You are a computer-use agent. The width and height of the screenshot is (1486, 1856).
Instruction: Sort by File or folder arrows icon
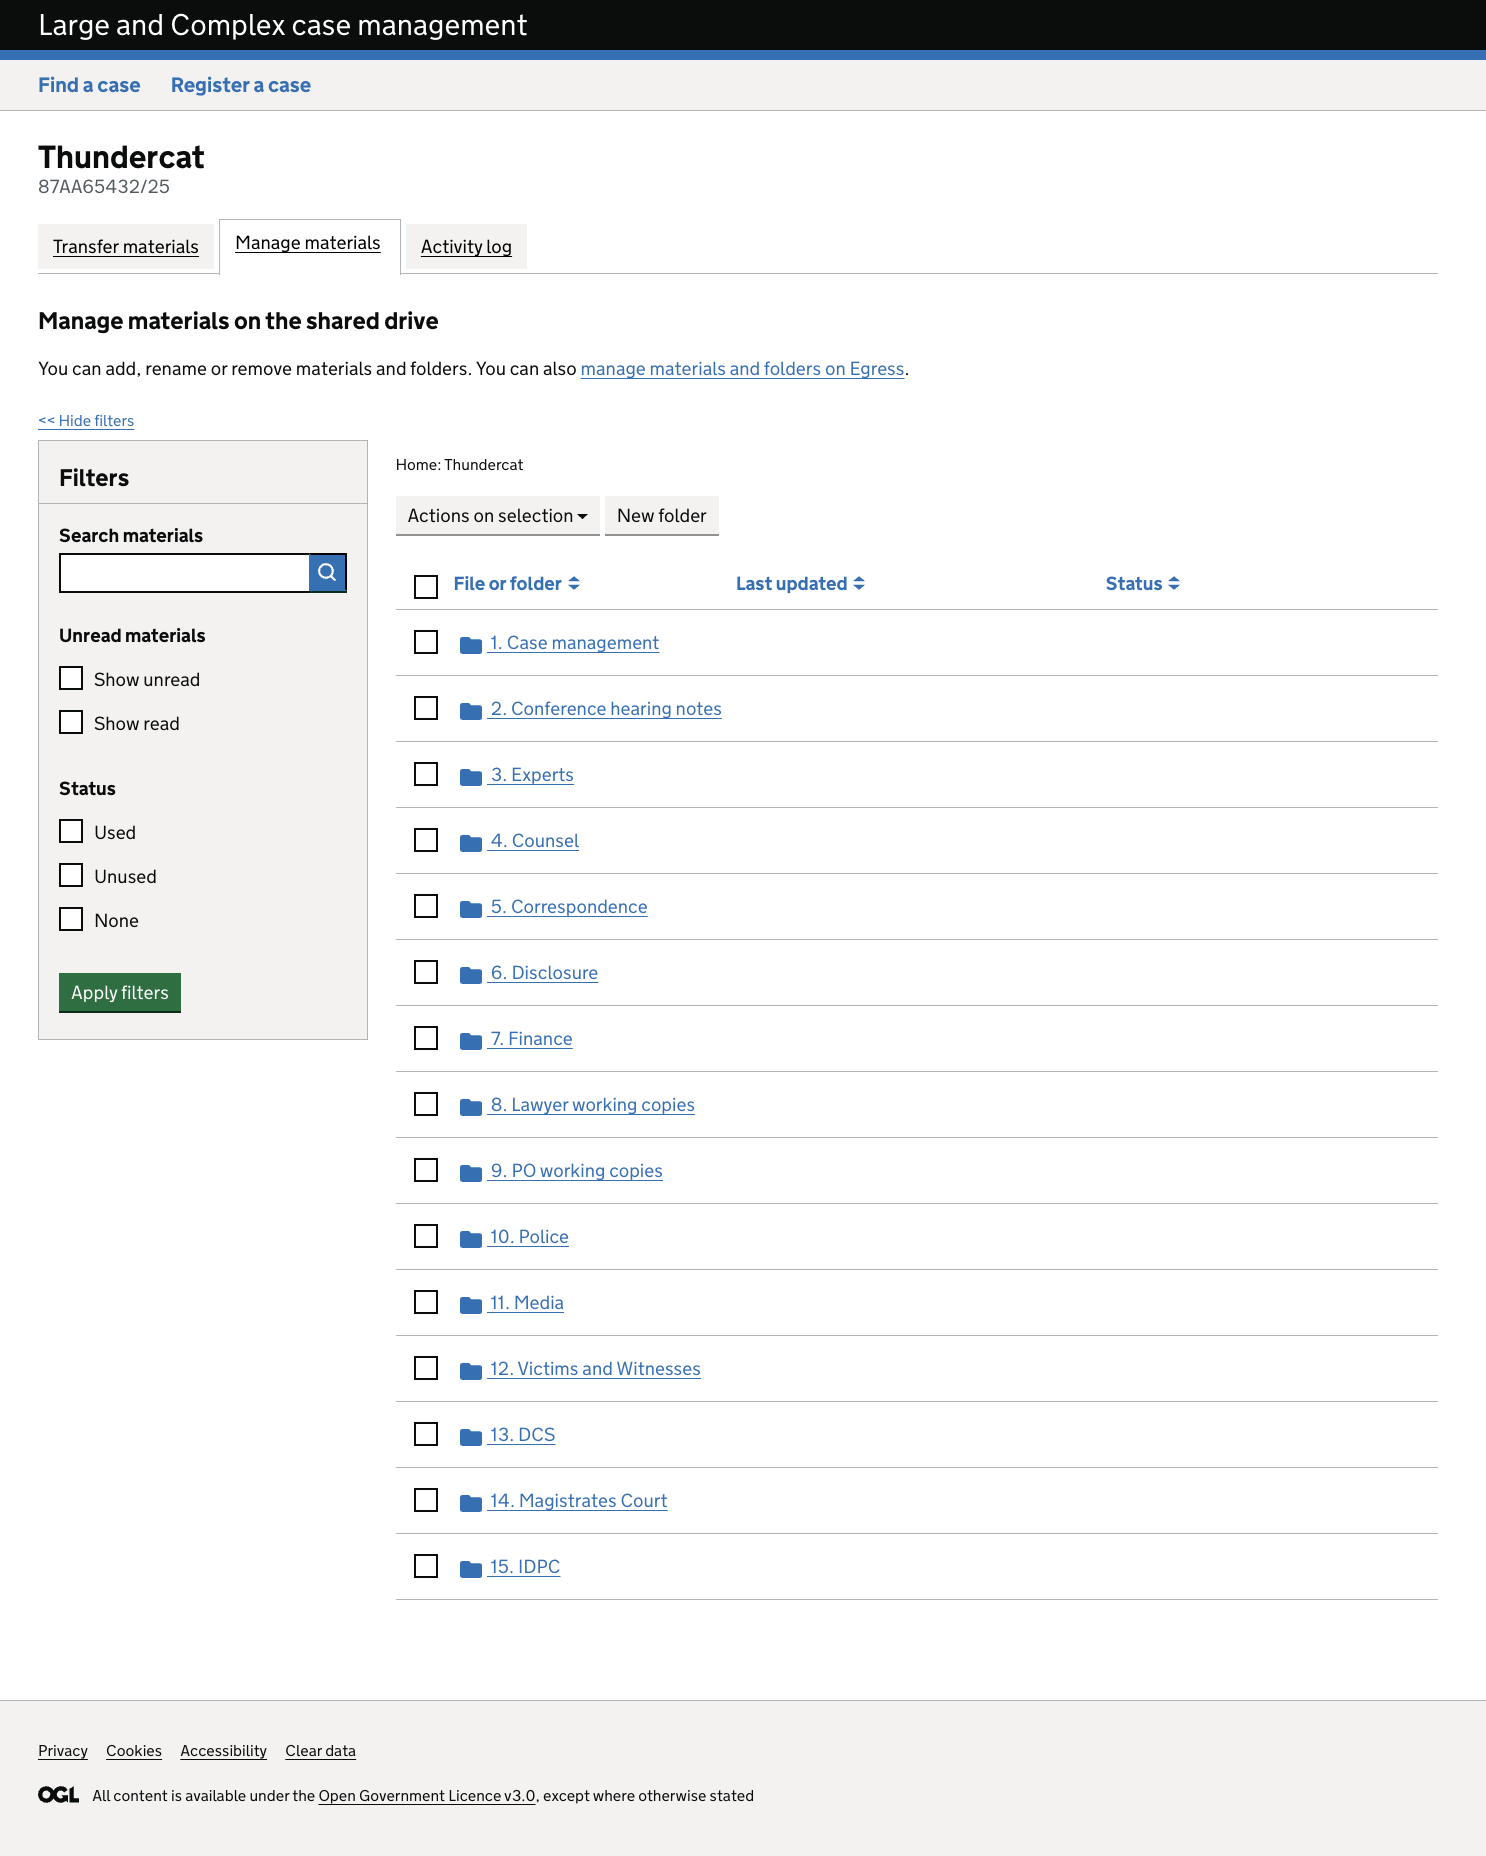tap(574, 584)
